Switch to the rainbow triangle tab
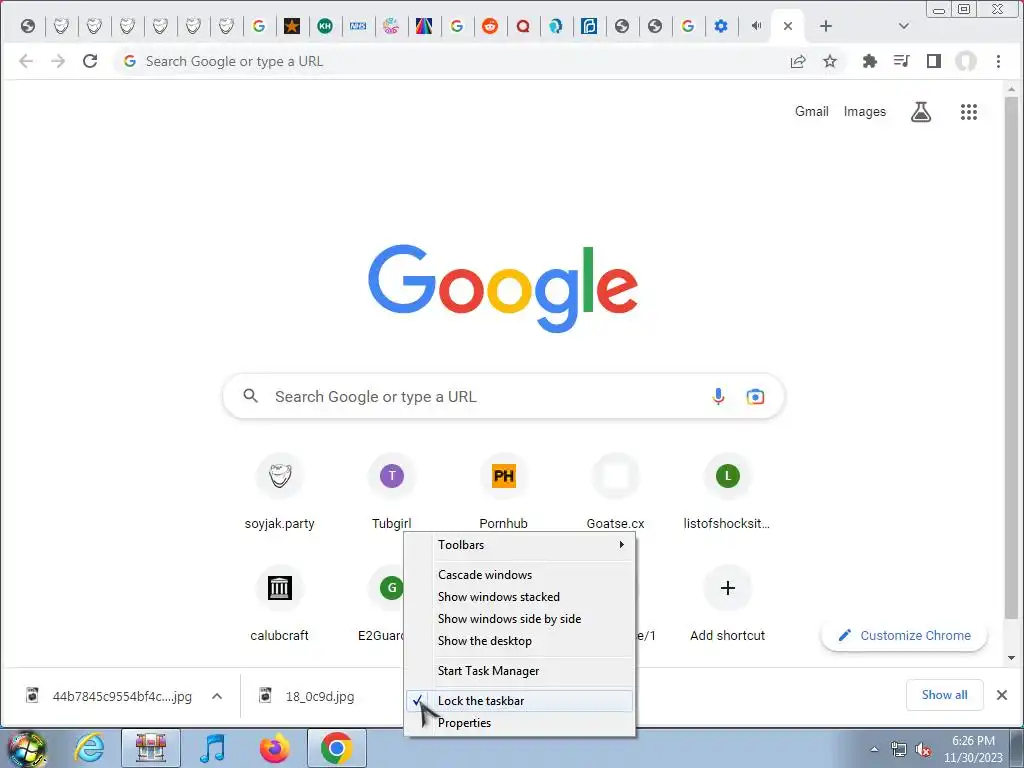Screen dimensions: 1024x768 pyautogui.click(x=424, y=26)
